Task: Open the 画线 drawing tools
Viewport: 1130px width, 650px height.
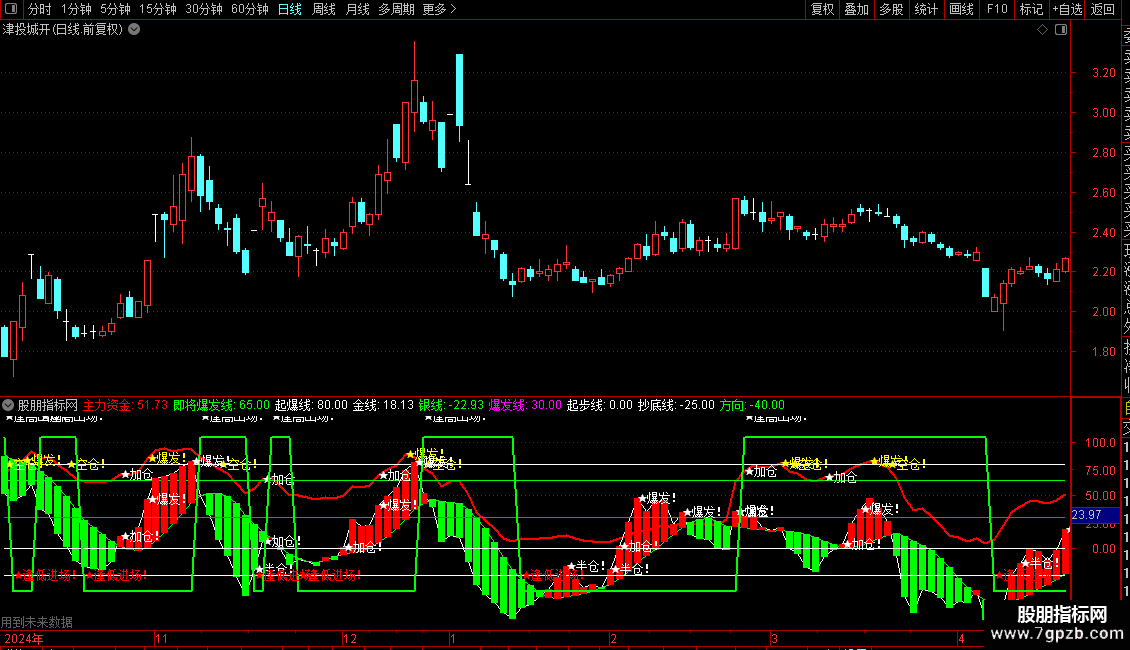Action: [961, 9]
